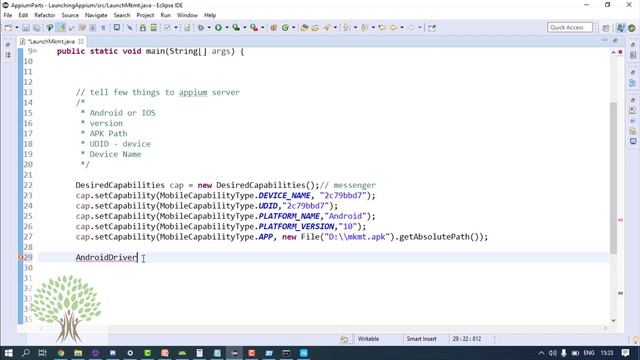Image resolution: width=640 pixels, height=360 pixels.
Task: Open the File menu
Action: click(x=8, y=15)
